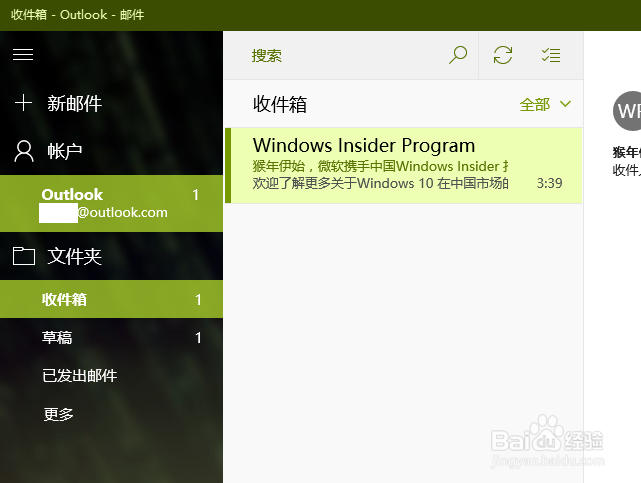The image size is (641, 483).
Task: Select the Outlook account entry
Action: tap(111, 203)
